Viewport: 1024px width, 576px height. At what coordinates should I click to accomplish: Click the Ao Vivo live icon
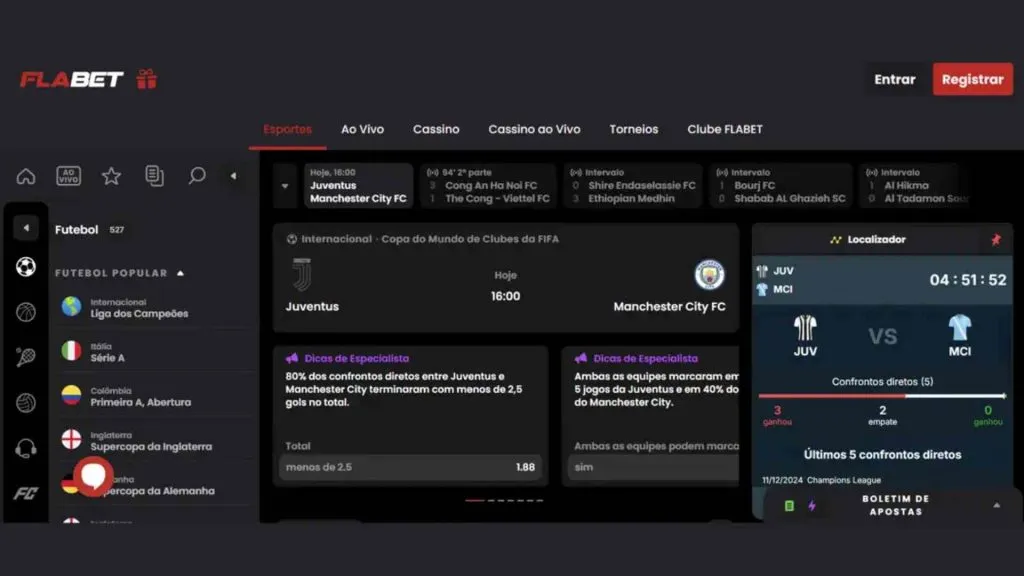coord(68,176)
